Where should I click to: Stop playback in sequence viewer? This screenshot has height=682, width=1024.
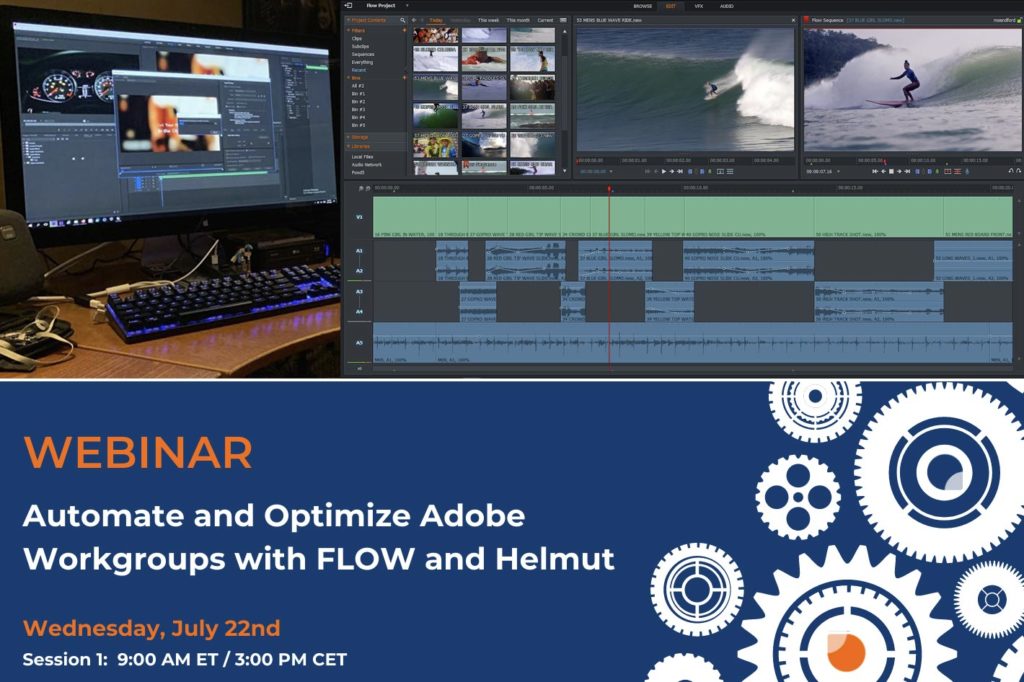891,172
